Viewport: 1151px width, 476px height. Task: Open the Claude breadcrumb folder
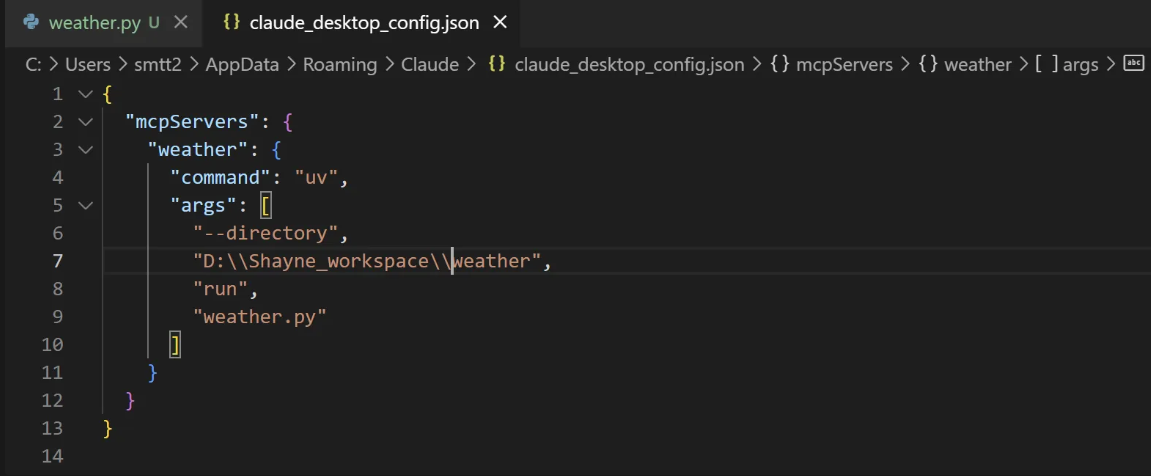pos(429,65)
